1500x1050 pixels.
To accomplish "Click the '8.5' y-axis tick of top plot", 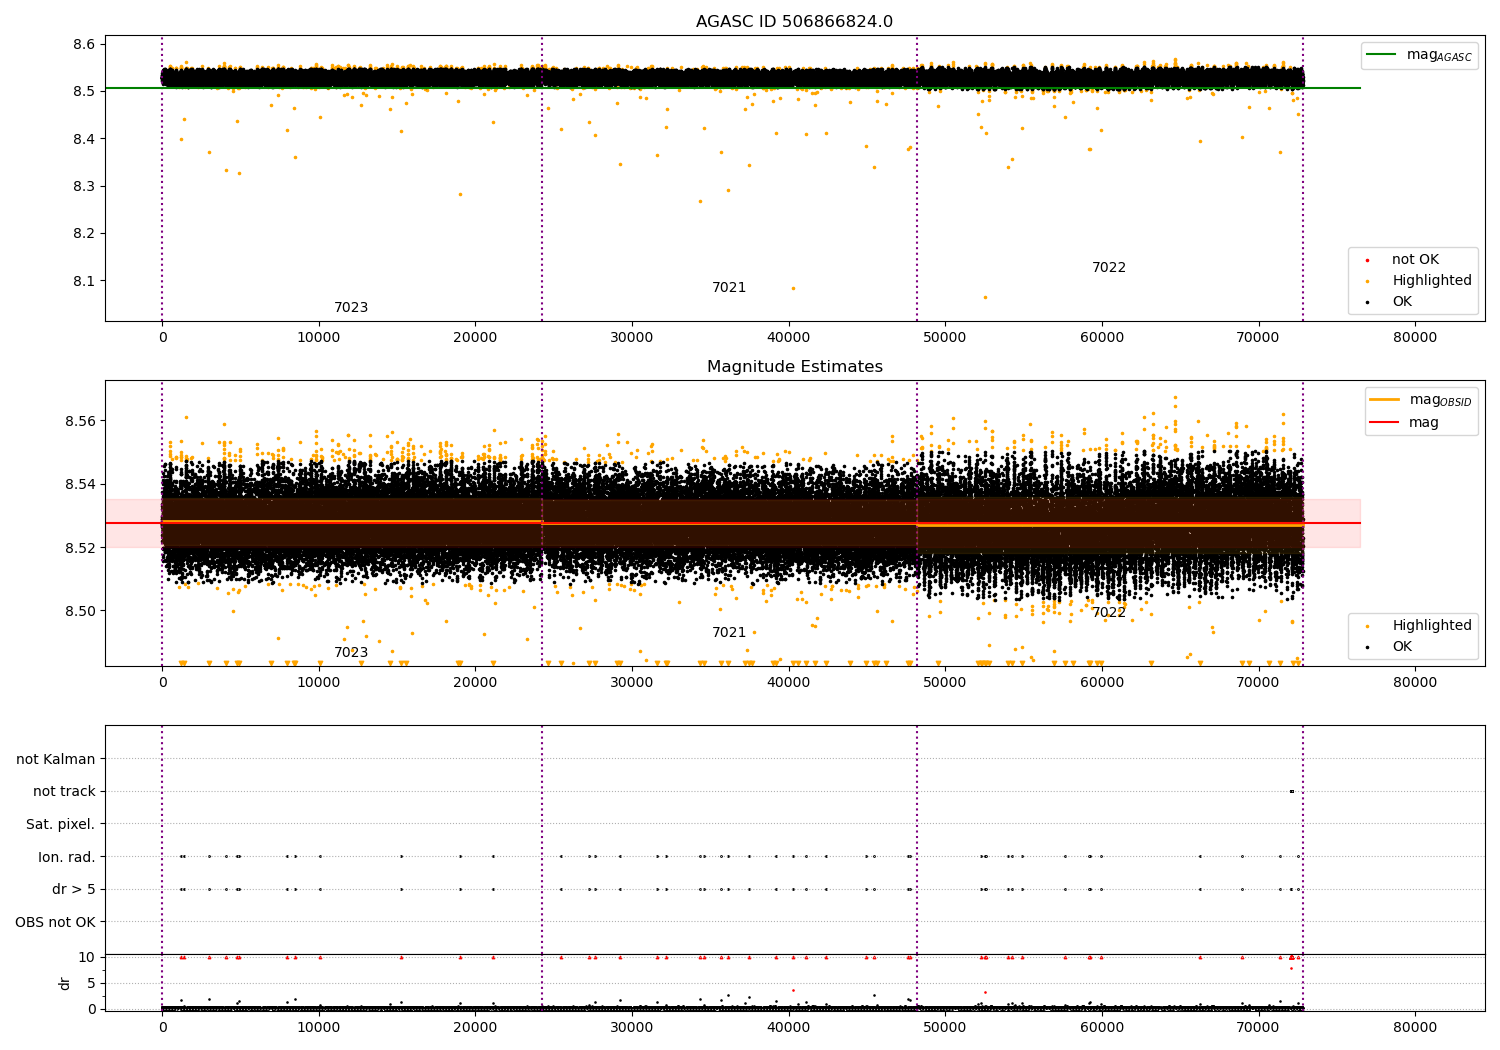I will tap(84, 91).
